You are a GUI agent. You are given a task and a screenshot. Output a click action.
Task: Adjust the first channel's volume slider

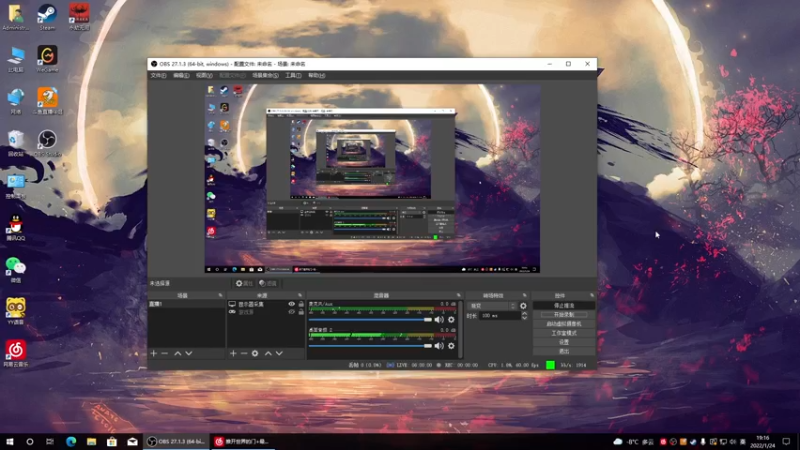point(369,319)
